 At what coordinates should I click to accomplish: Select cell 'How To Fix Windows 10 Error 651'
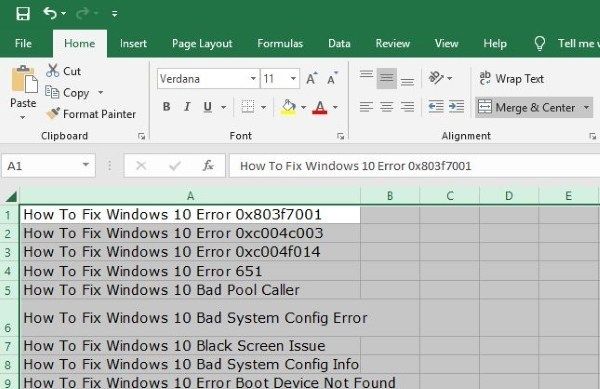190,271
